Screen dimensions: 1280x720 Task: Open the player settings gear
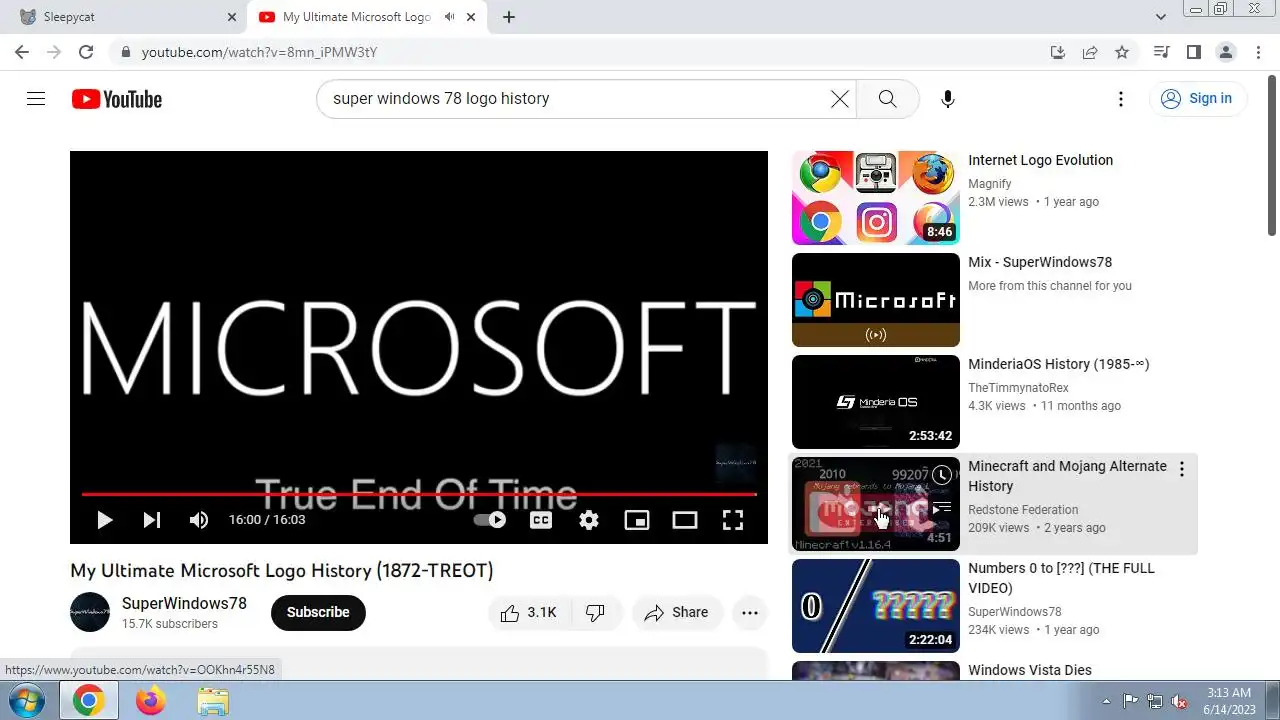589,520
